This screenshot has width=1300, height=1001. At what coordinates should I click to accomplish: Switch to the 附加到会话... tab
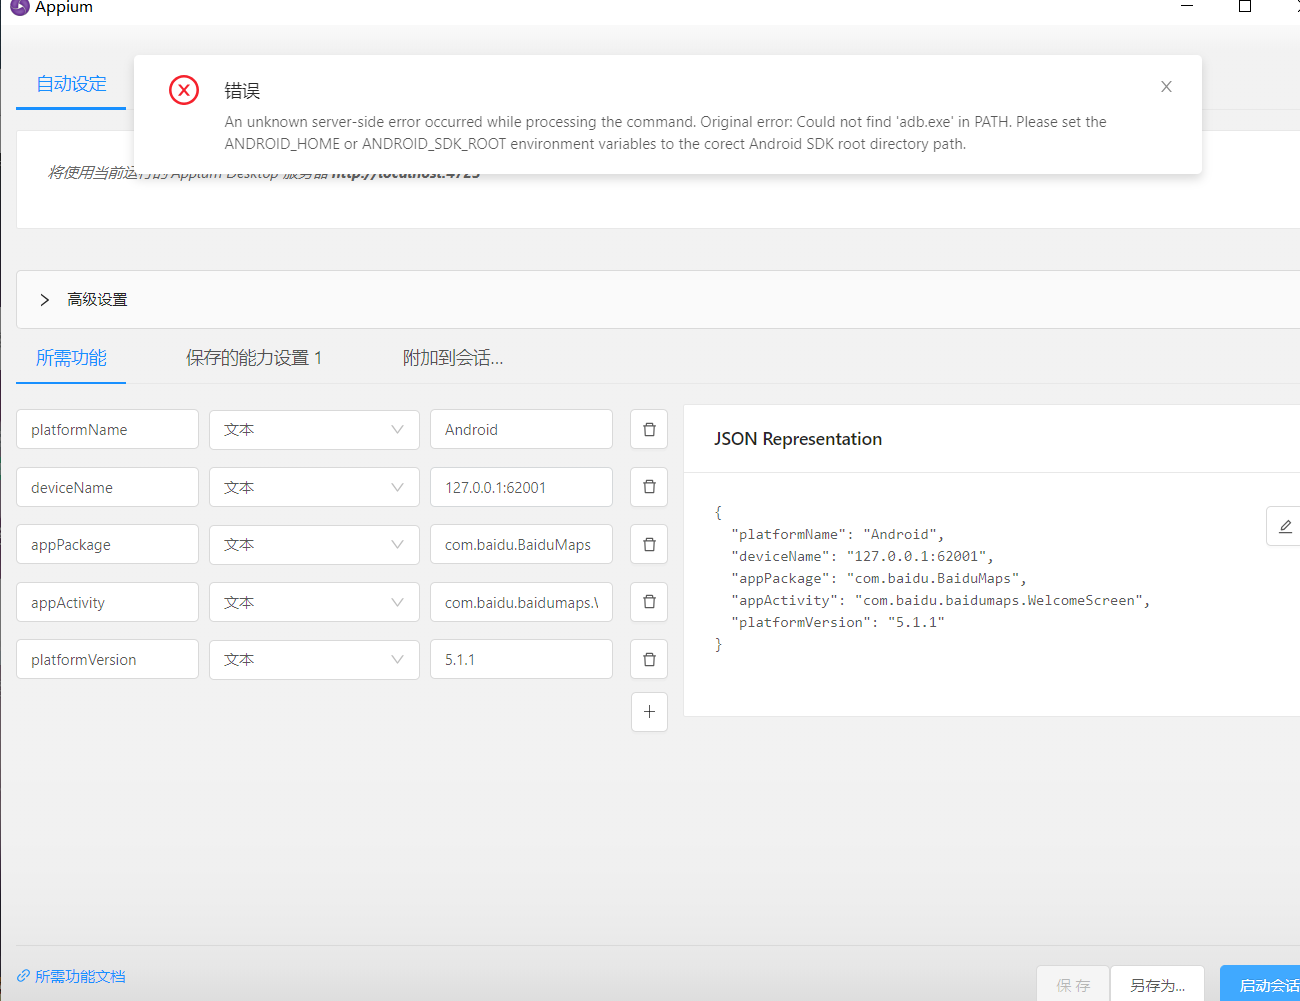(x=453, y=358)
